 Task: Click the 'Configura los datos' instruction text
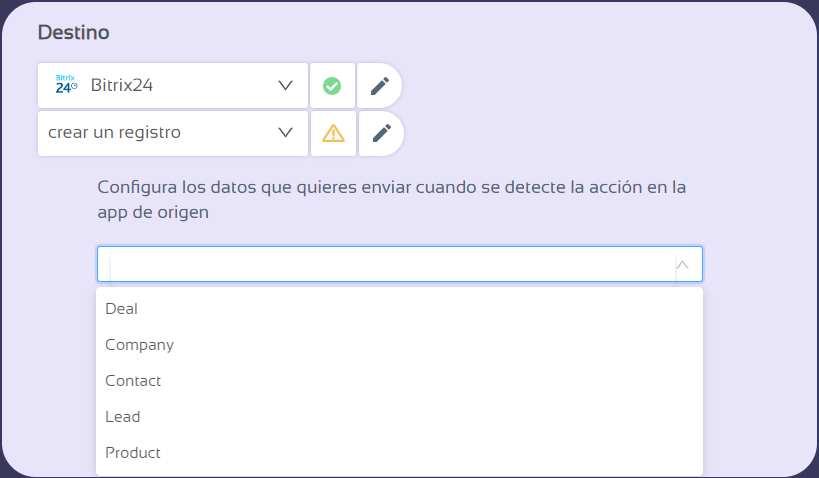(391, 187)
